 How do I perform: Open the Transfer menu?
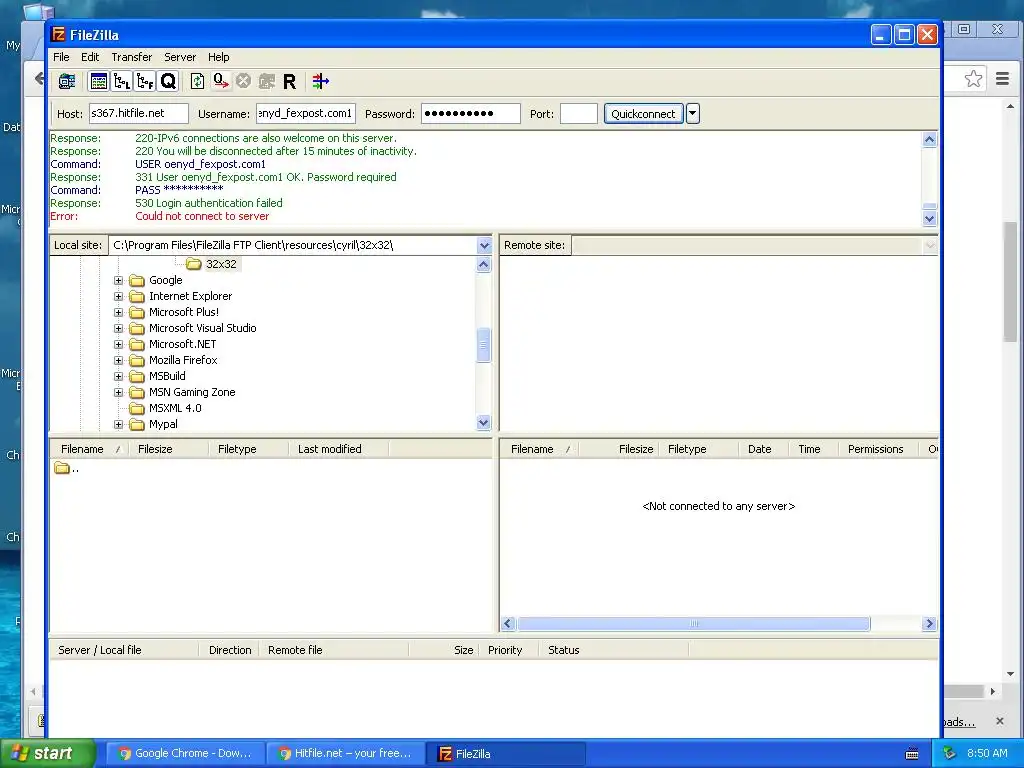click(x=131, y=57)
